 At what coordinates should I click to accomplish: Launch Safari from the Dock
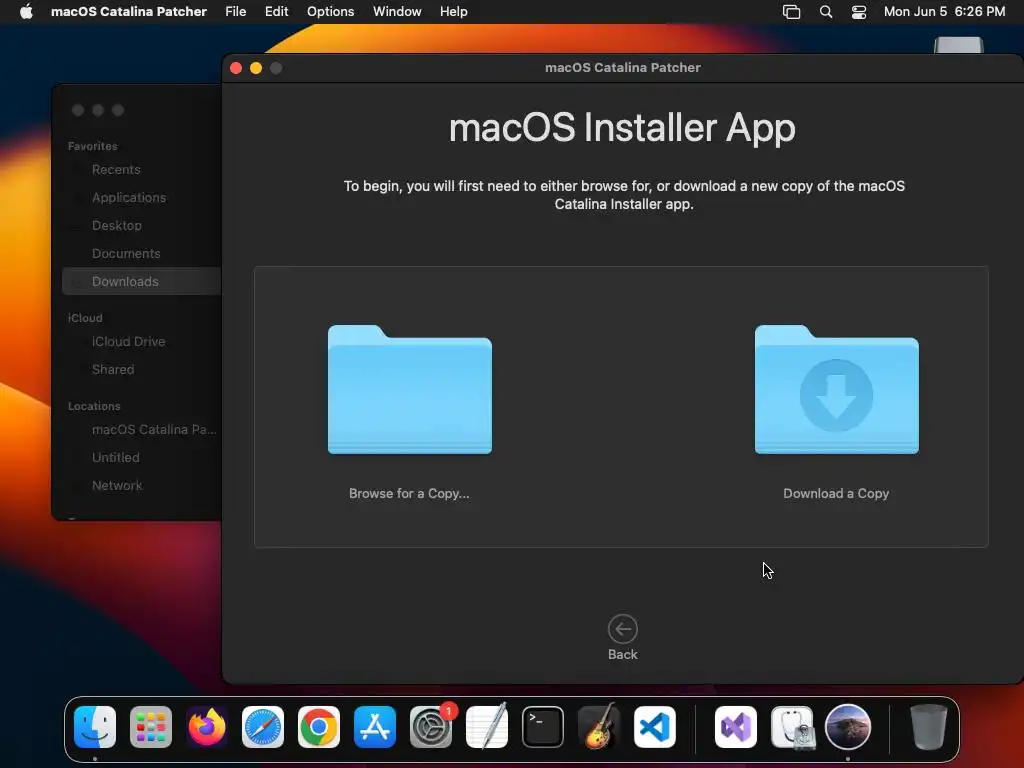263,726
